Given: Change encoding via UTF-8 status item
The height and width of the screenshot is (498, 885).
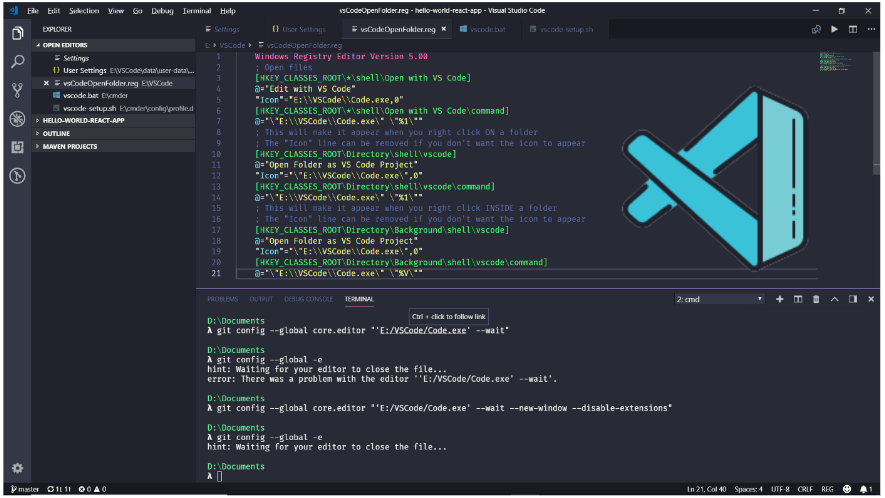Looking at the screenshot, I should pos(780,489).
